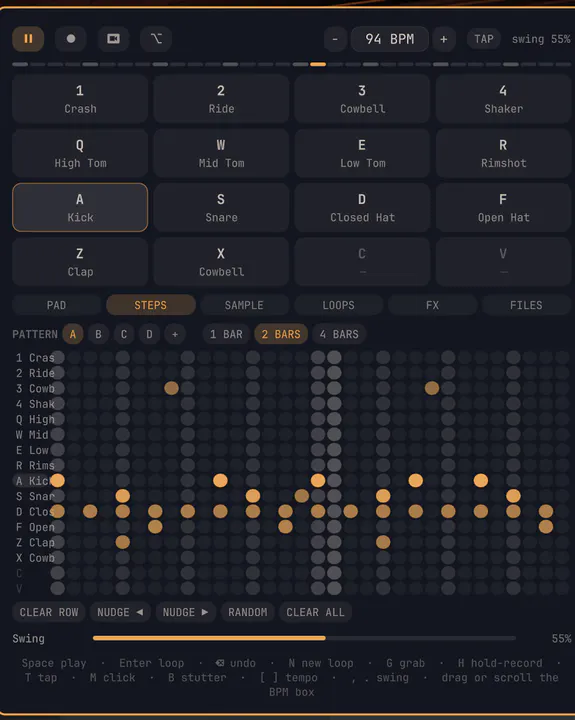Click the CLEAR ALL button
The height and width of the screenshot is (720, 575).
(315, 612)
